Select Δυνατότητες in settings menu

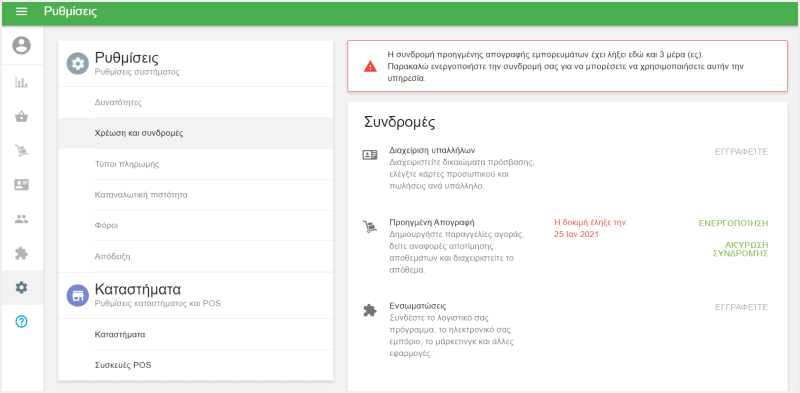tap(195, 102)
